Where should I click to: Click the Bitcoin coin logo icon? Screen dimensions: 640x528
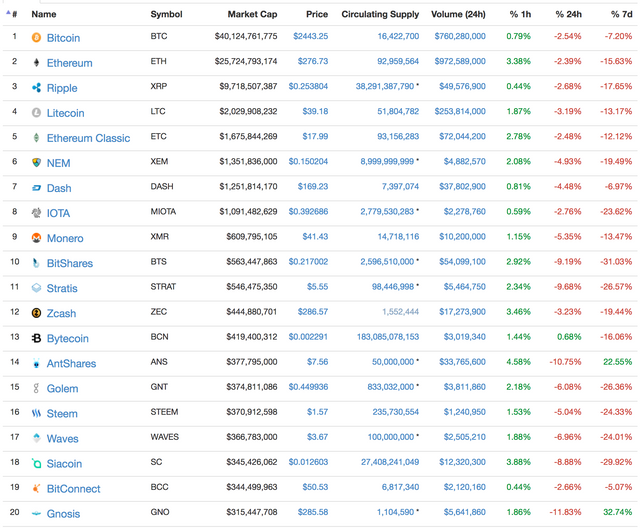36,38
